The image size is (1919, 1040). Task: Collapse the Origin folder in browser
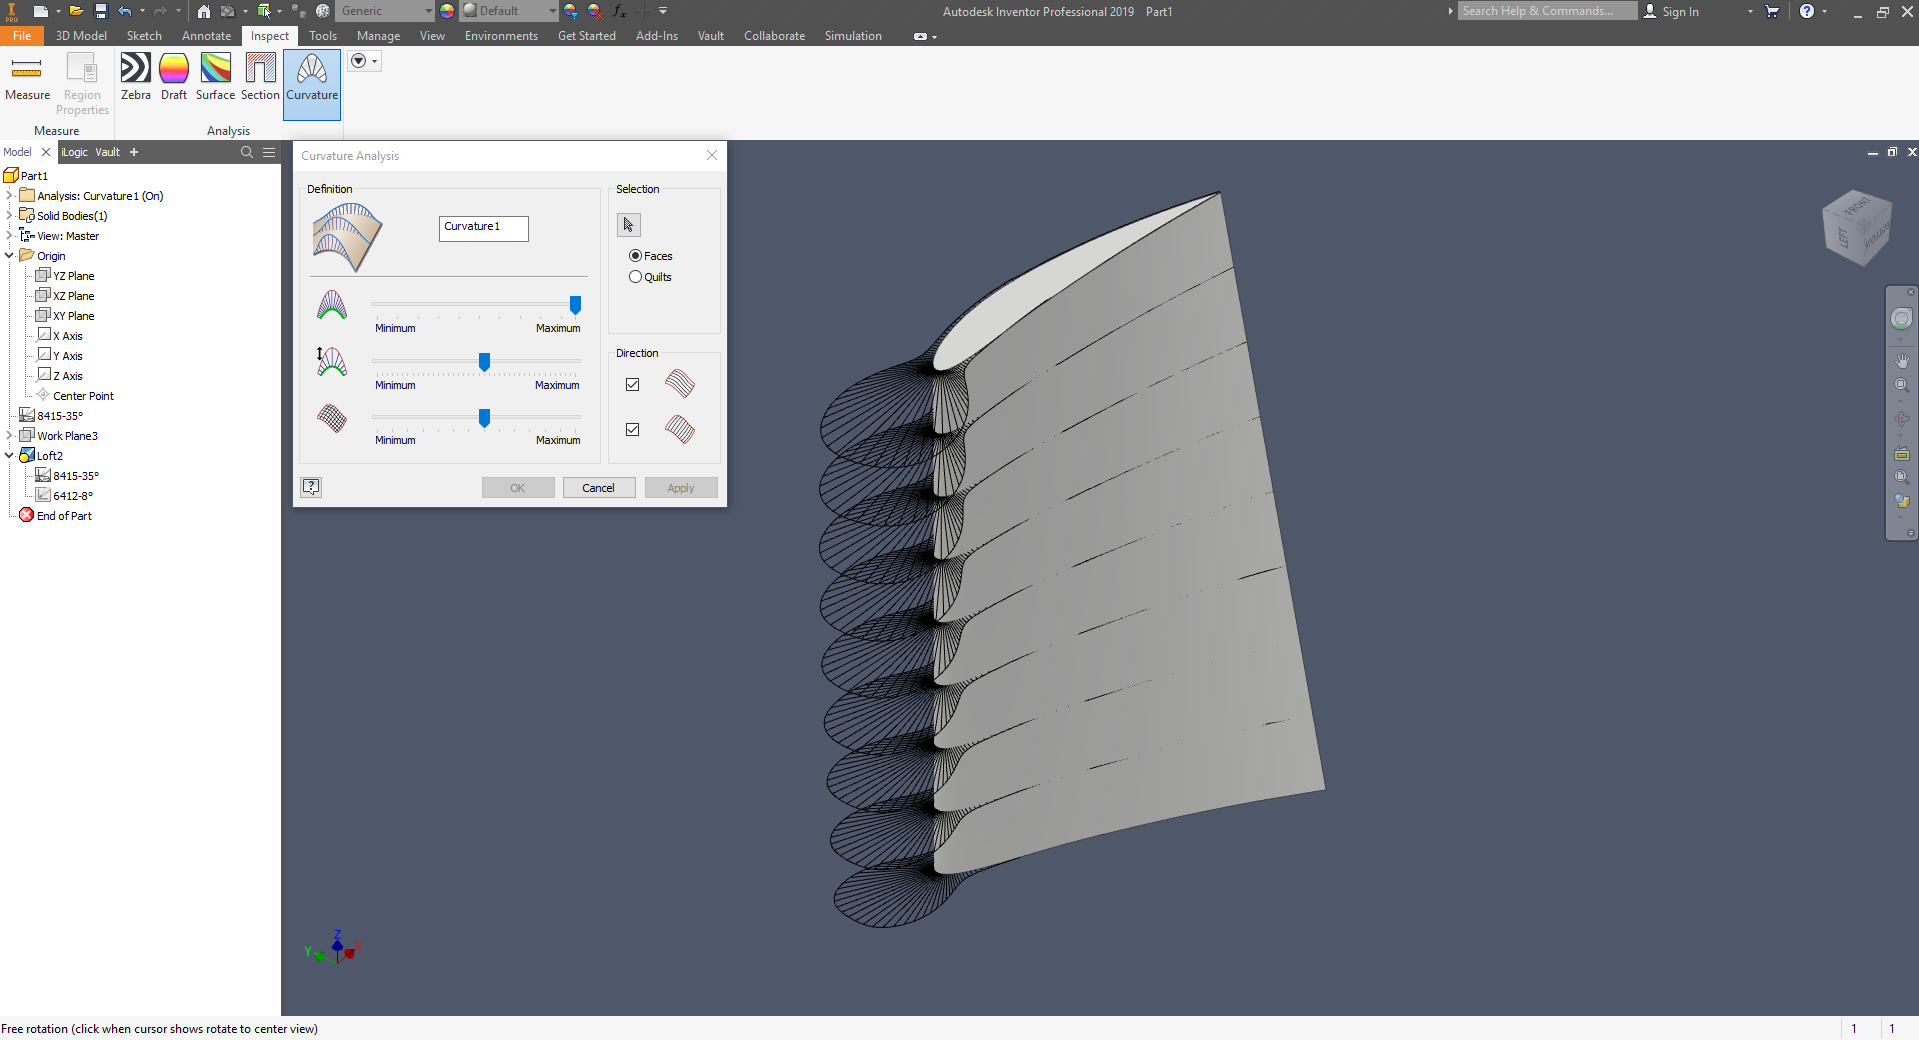(10, 256)
